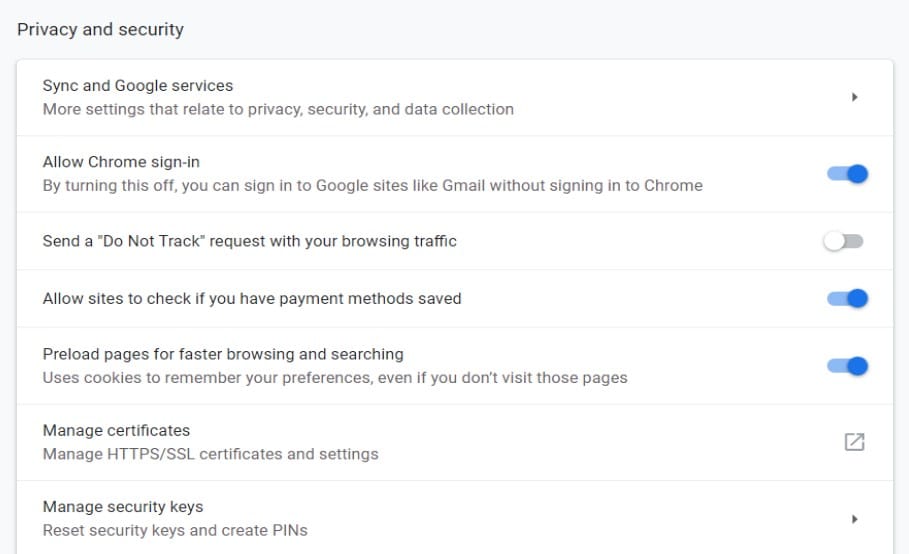Open Manage certificates external link icon
909x554 pixels.
coord(854,442)
